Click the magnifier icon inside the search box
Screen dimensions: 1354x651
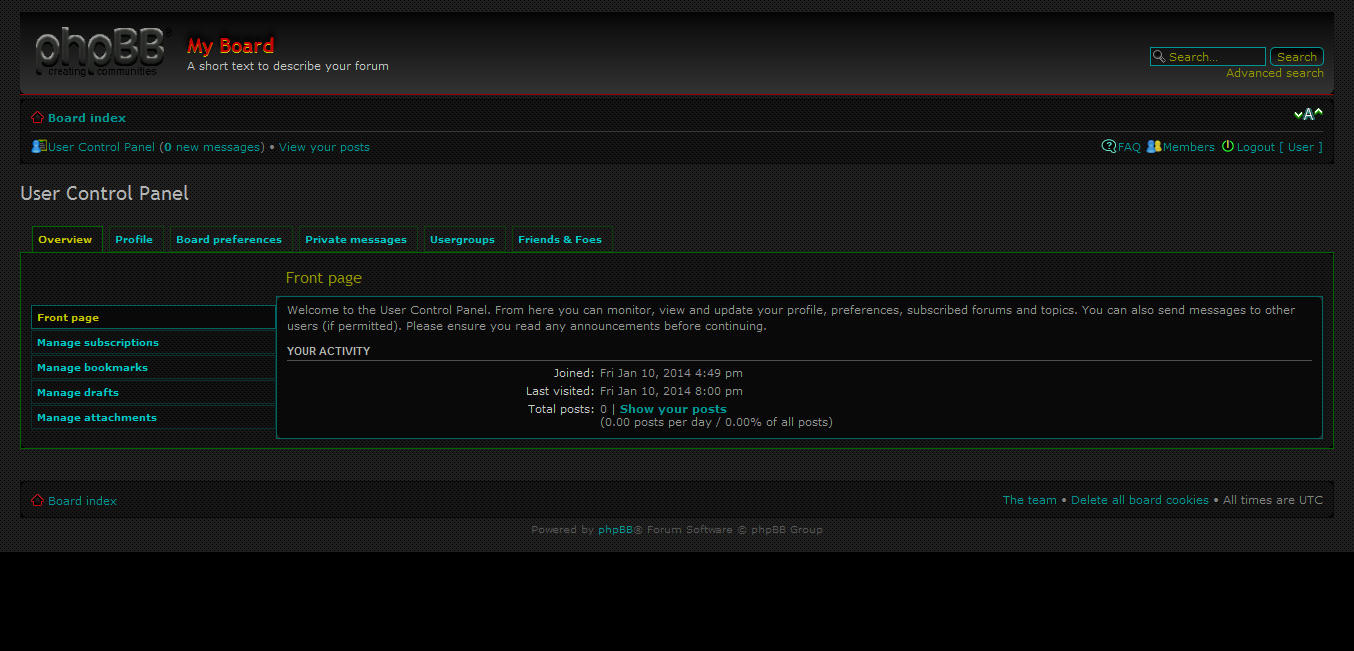1159,56
